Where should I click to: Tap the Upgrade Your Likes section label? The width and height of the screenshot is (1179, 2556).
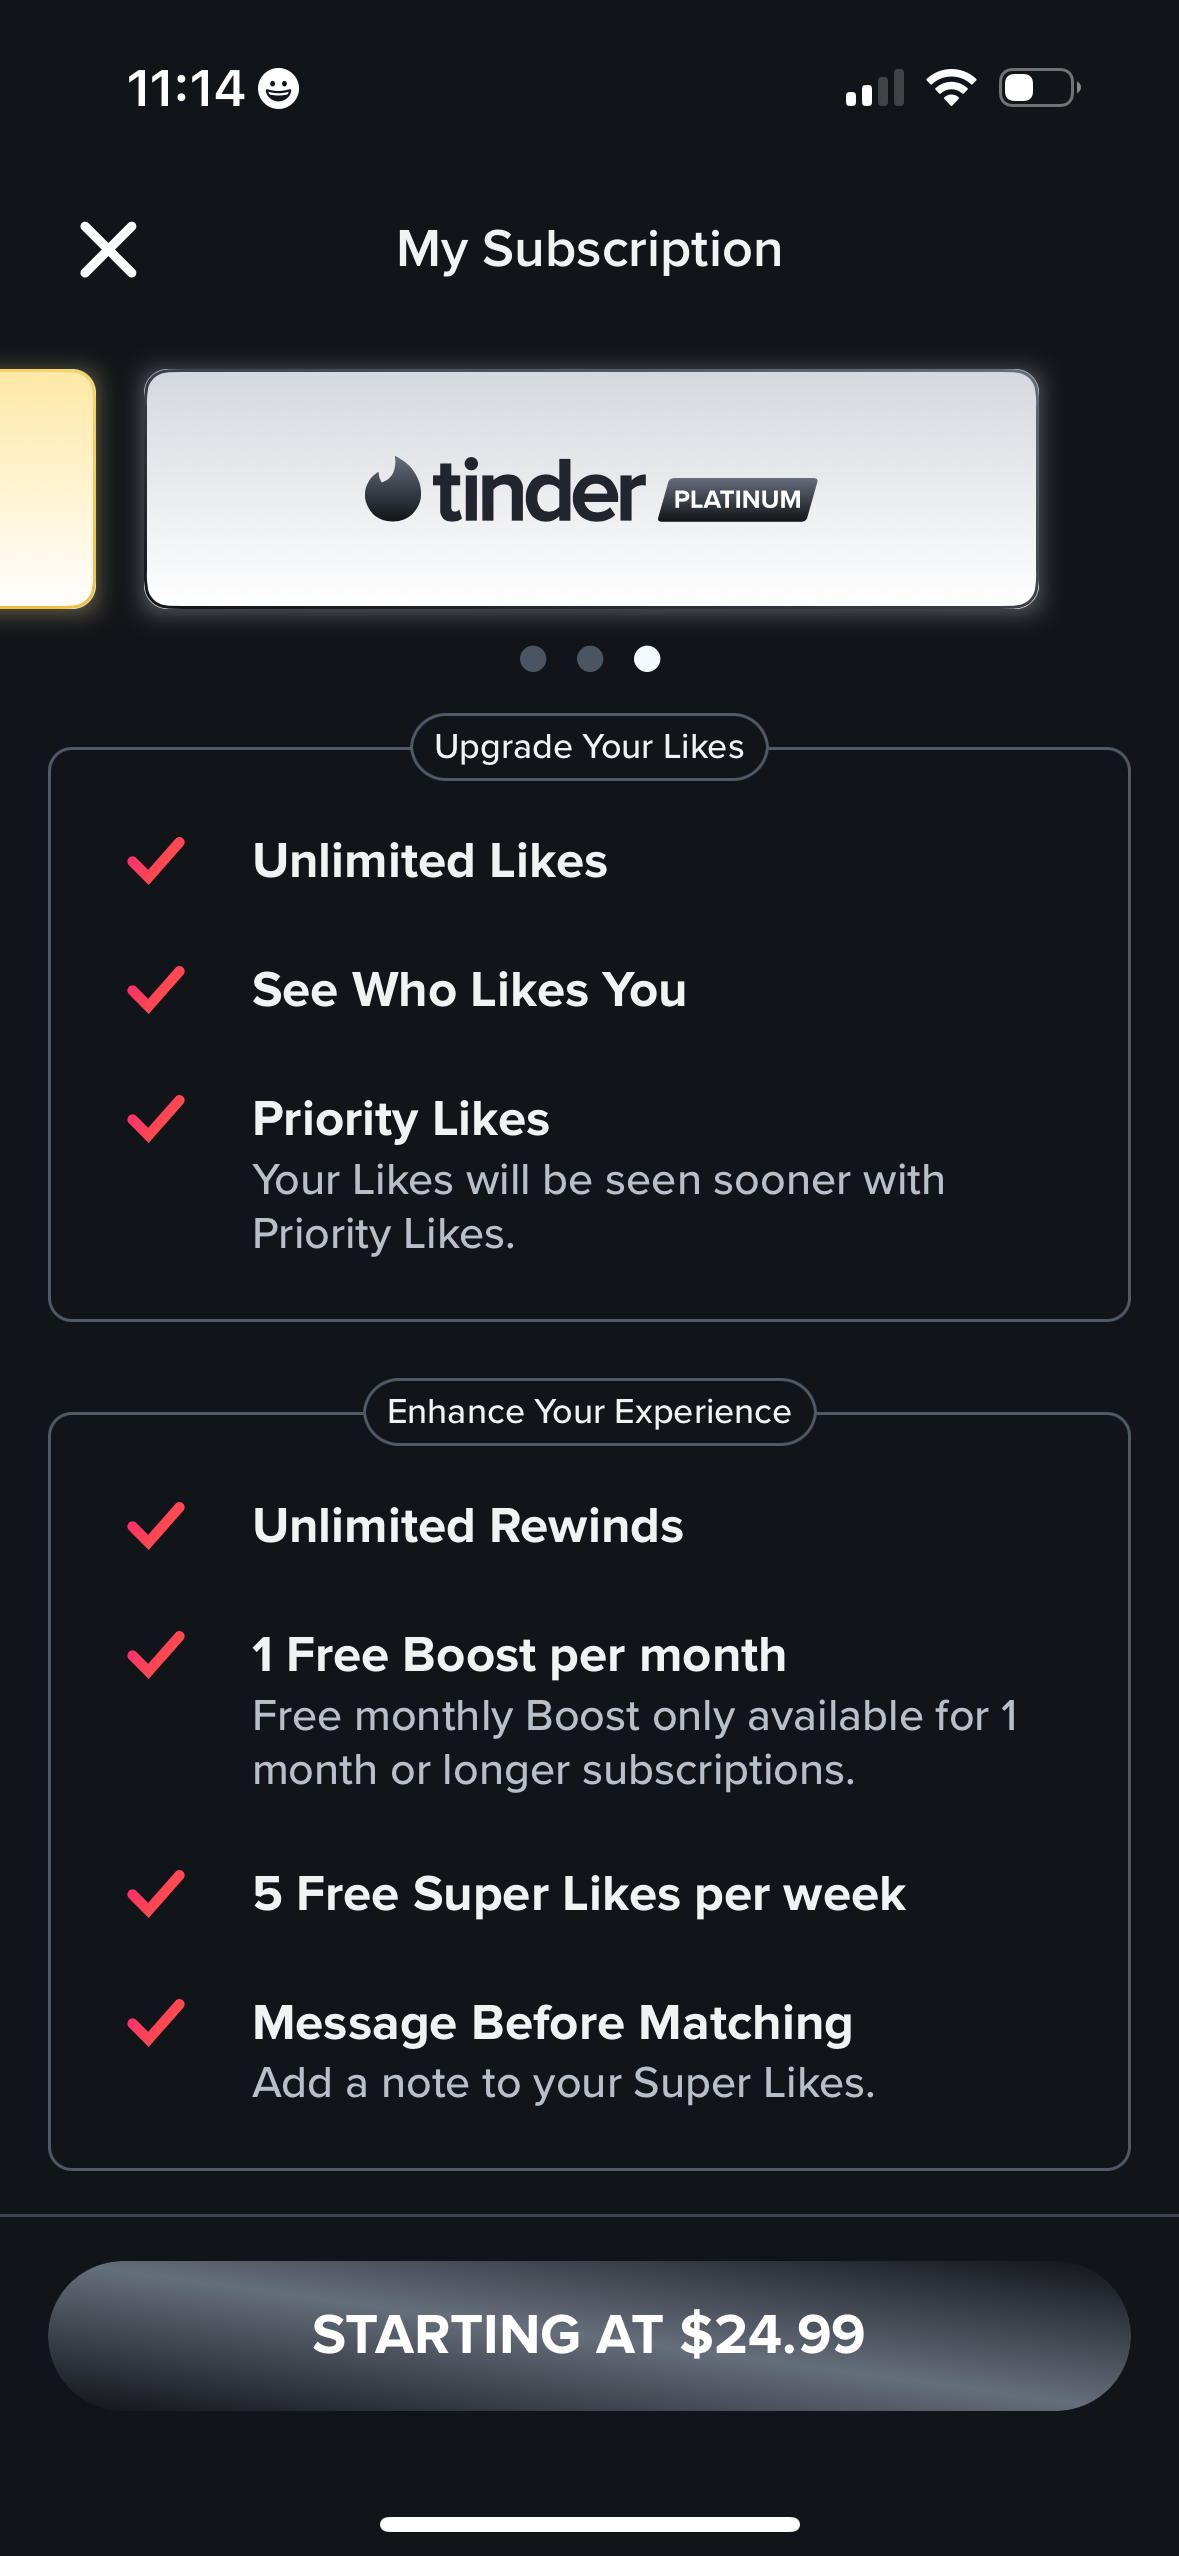[x=589, y=747]
